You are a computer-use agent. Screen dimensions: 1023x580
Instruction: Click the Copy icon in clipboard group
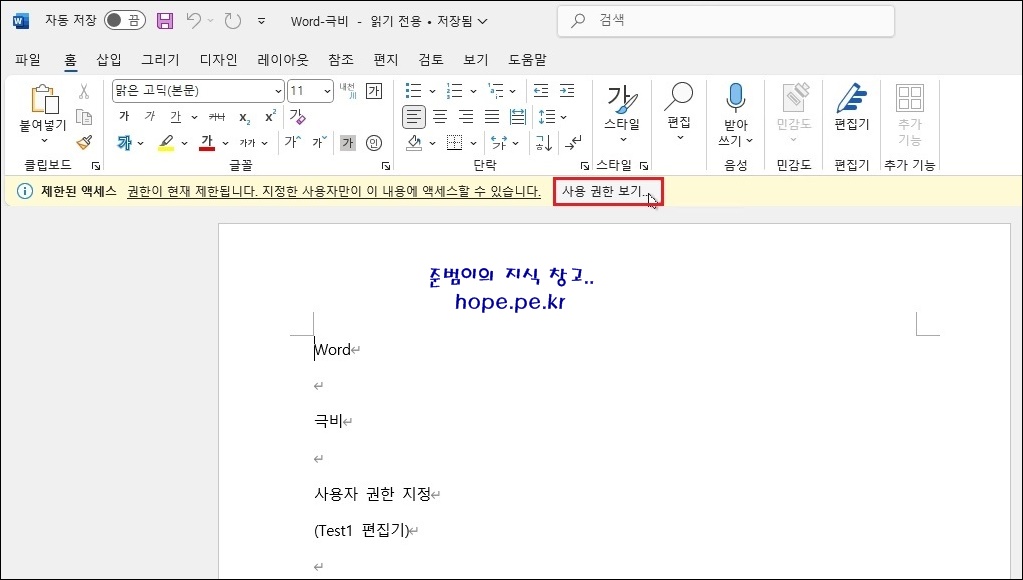pos(84,117)
